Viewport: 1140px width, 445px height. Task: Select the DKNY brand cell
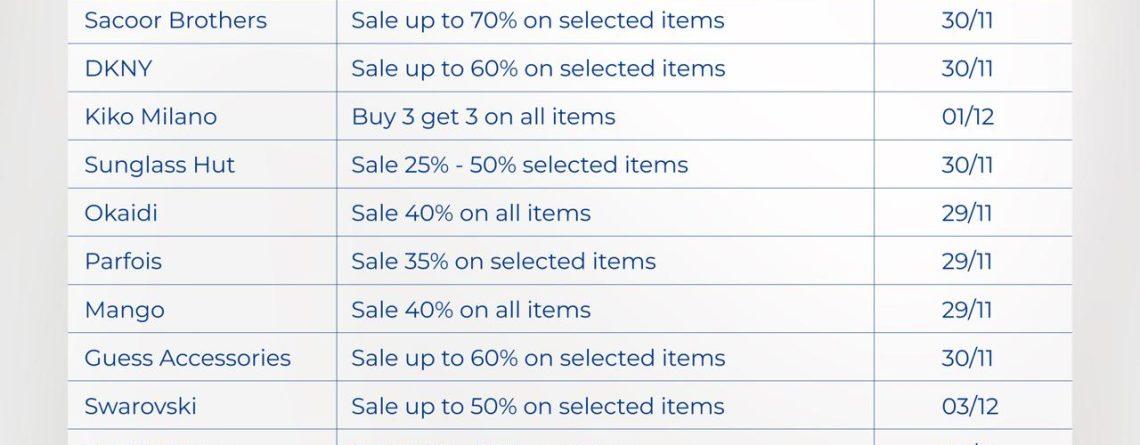118,68
